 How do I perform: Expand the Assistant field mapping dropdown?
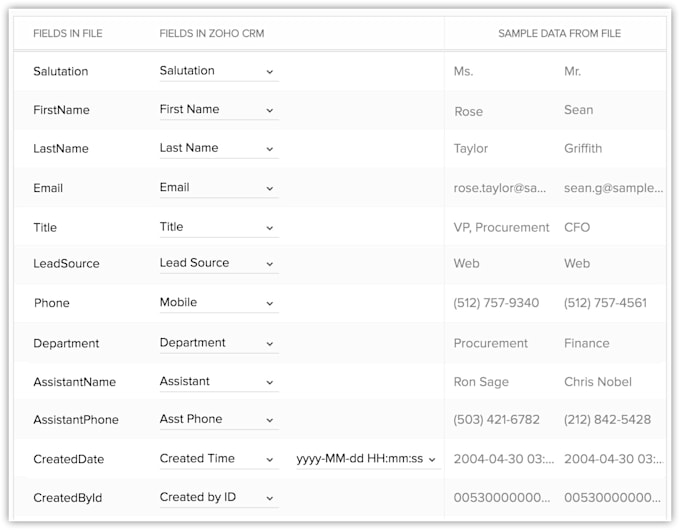coord(219,382)
